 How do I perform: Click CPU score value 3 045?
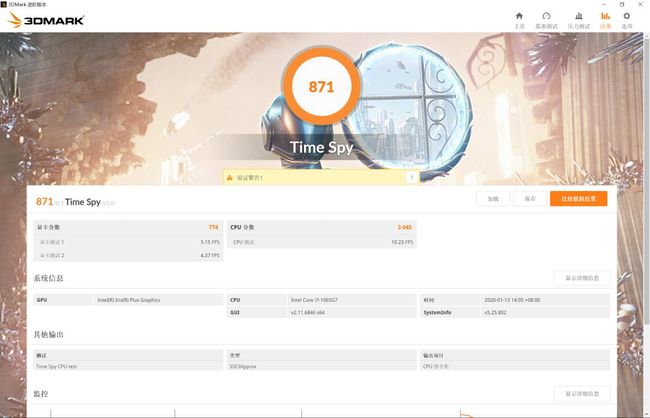[405, 227]
